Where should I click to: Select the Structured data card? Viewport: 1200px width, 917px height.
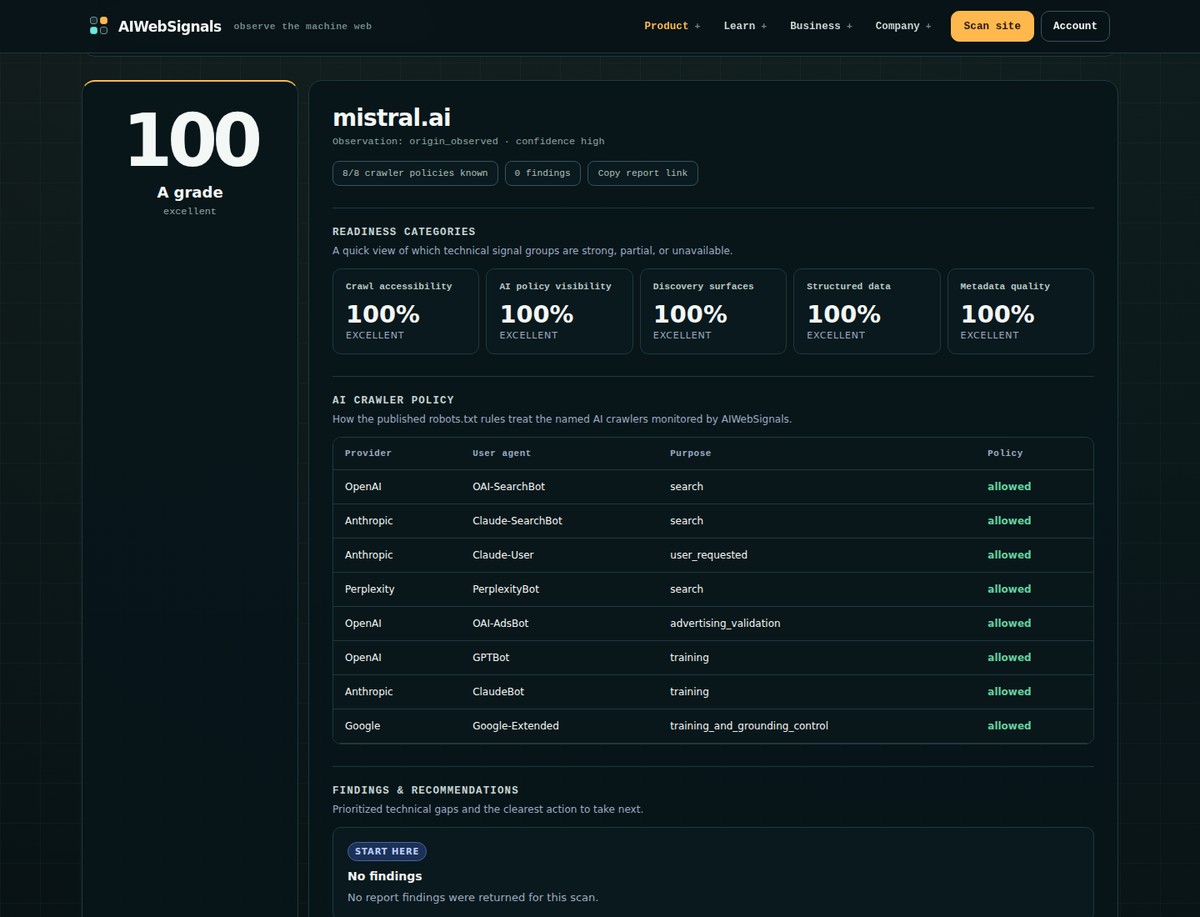pos(867,311)
